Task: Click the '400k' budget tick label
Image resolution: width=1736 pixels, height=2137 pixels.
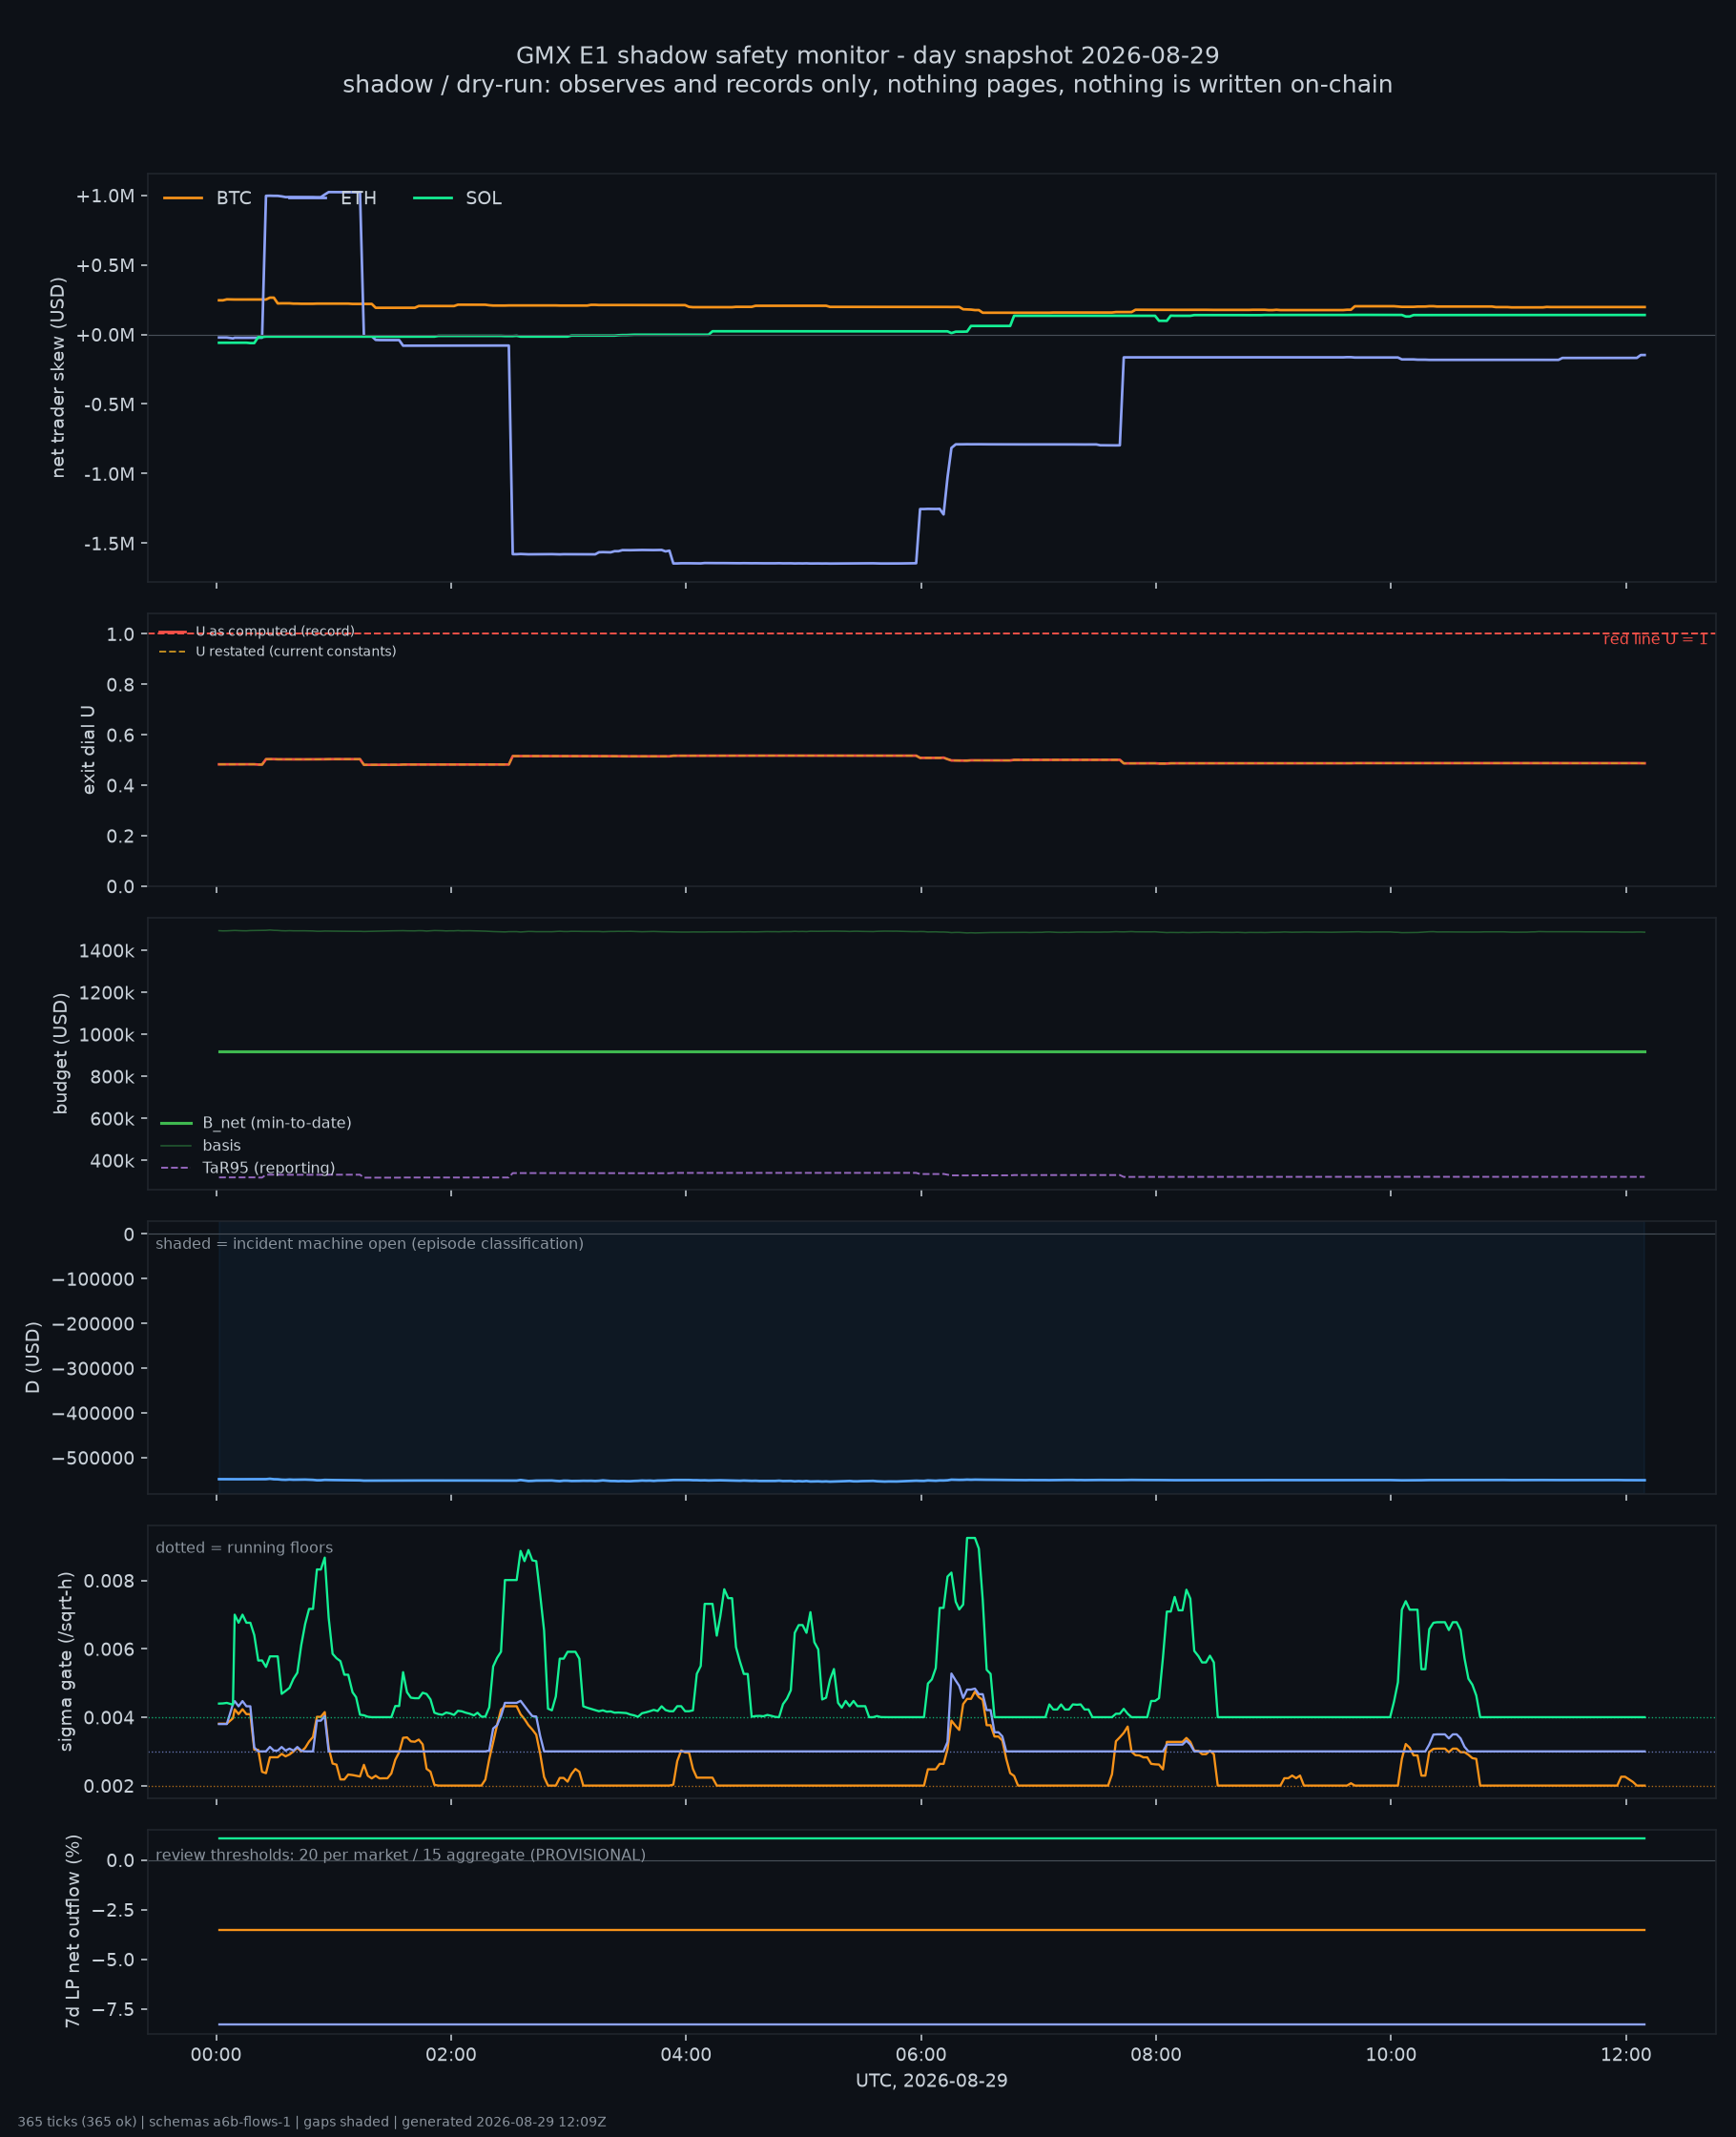Action: tap(112, 1162)
